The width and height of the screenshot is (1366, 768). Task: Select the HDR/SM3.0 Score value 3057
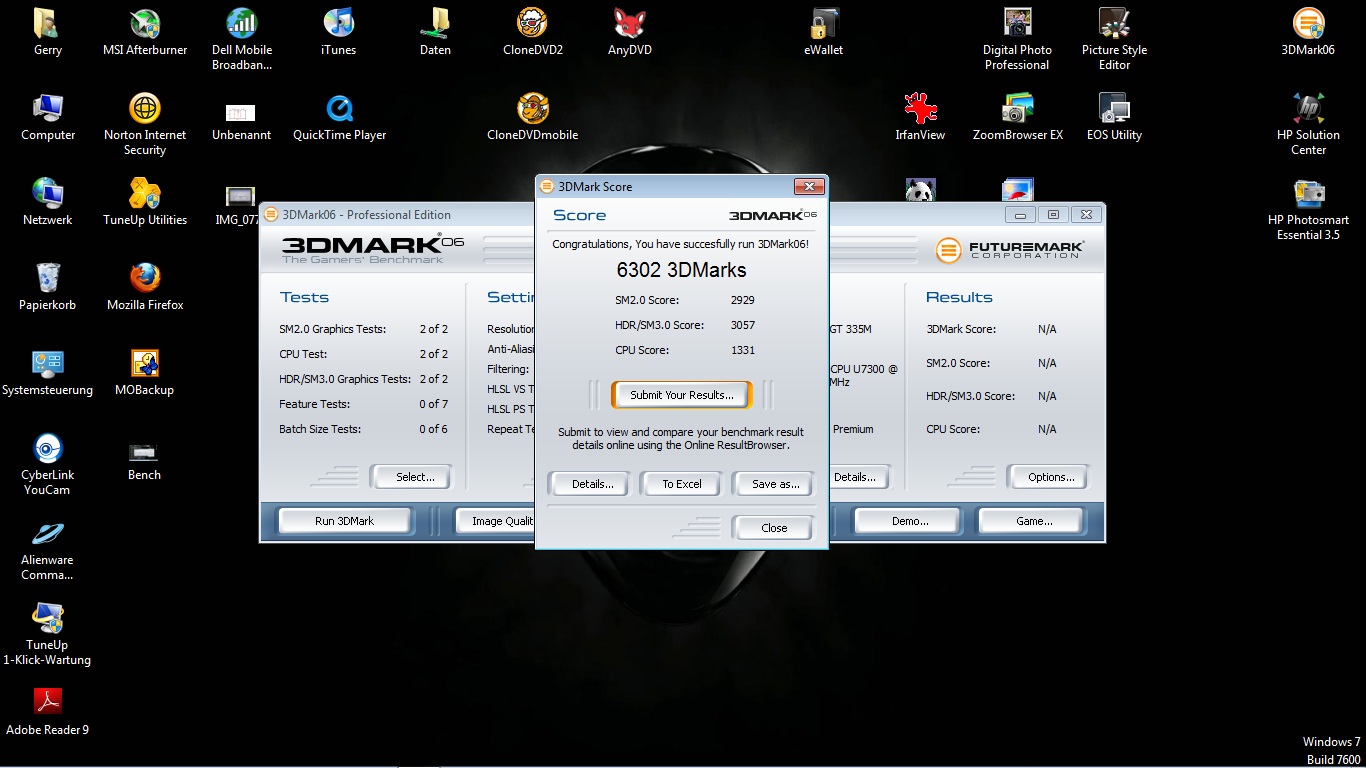[x=742, y=325]
